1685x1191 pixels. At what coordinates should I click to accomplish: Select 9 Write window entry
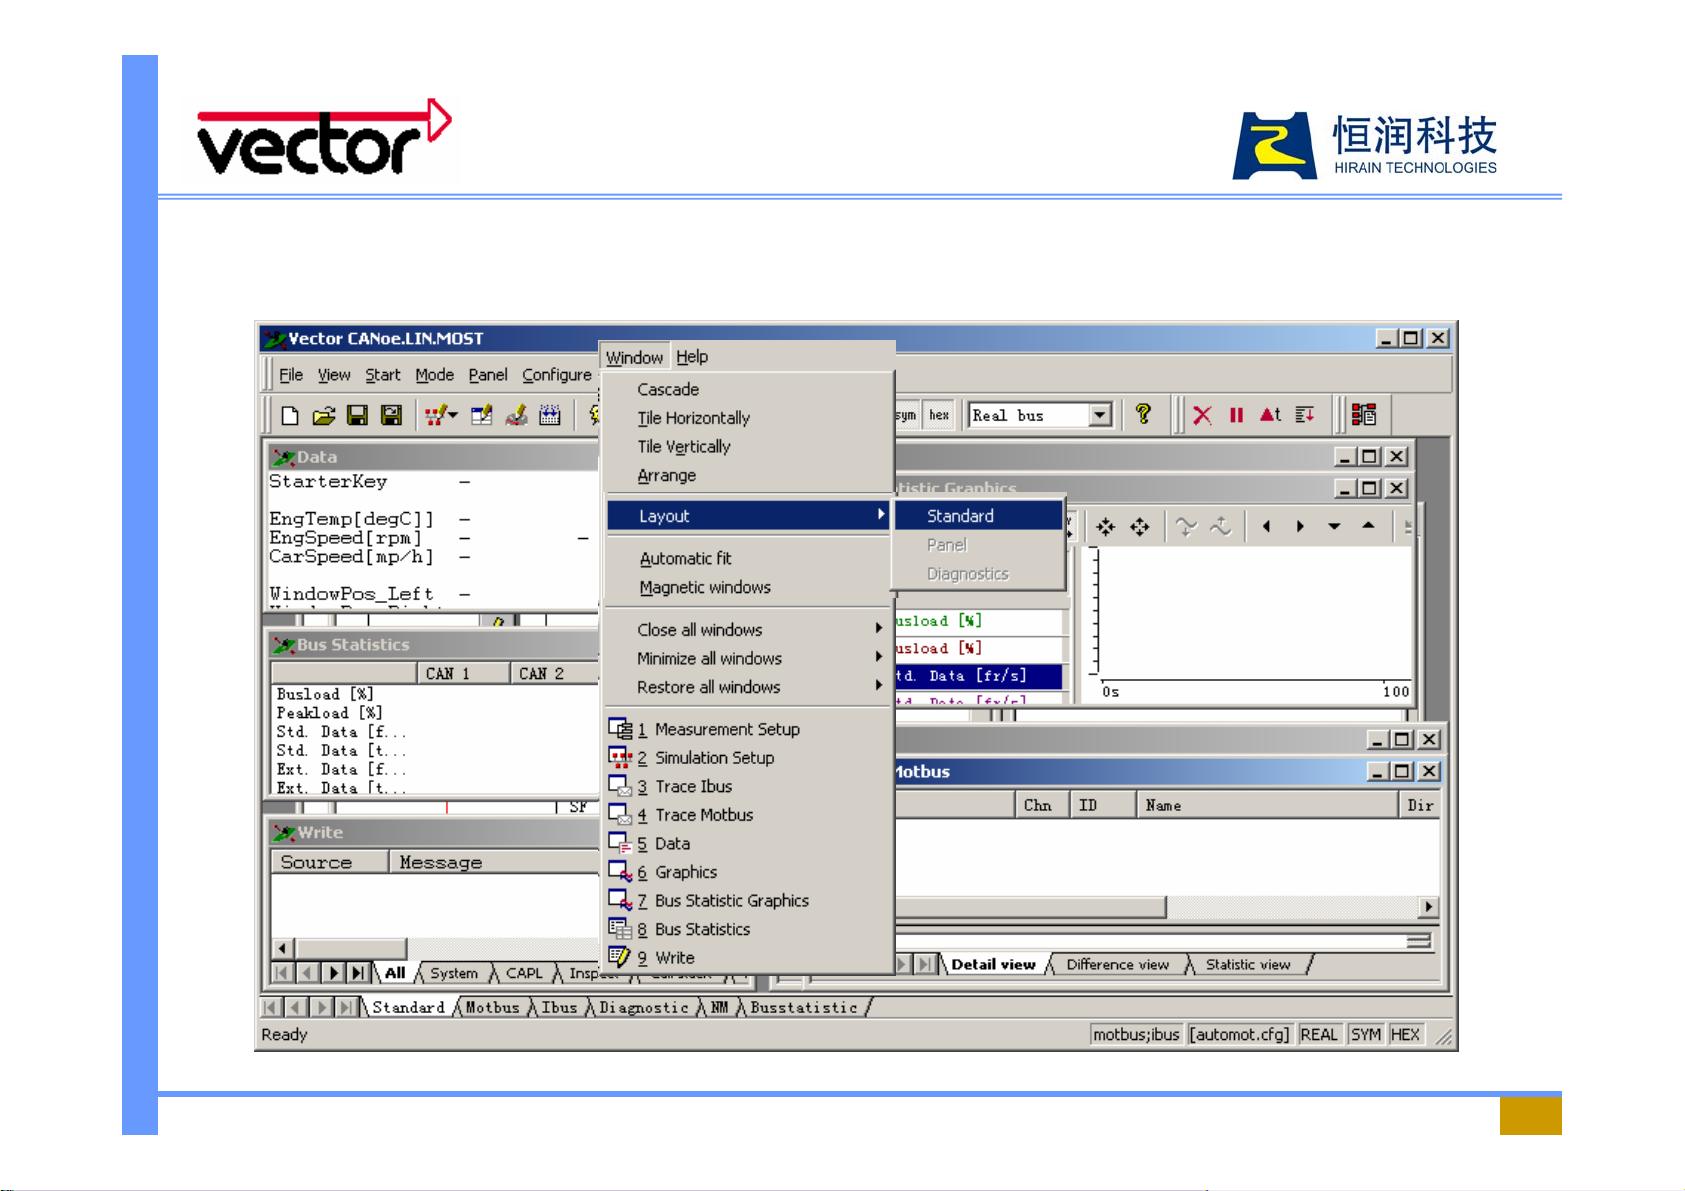[748, 957]
